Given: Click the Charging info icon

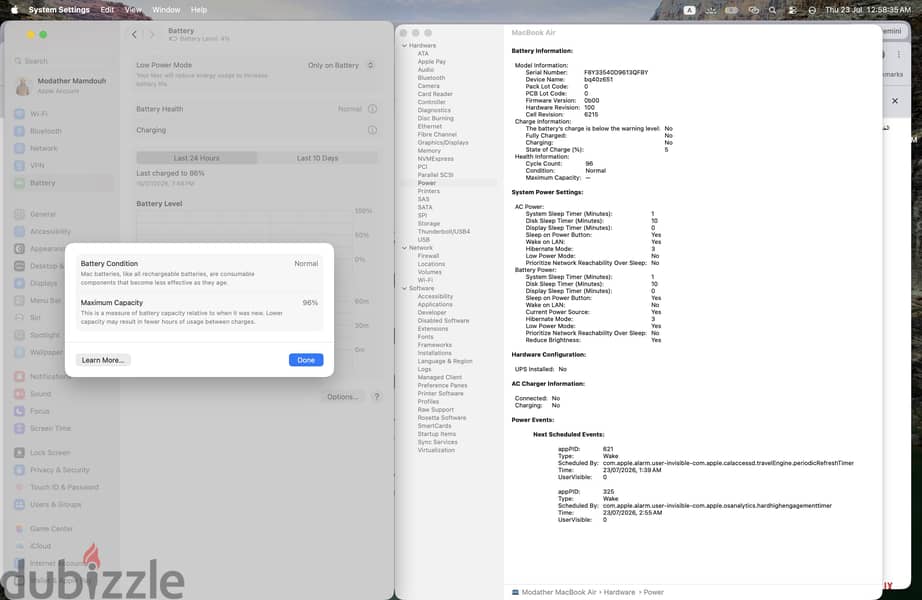Looking at the screenshot, I should pyautogui.click(x=372, y=130).
